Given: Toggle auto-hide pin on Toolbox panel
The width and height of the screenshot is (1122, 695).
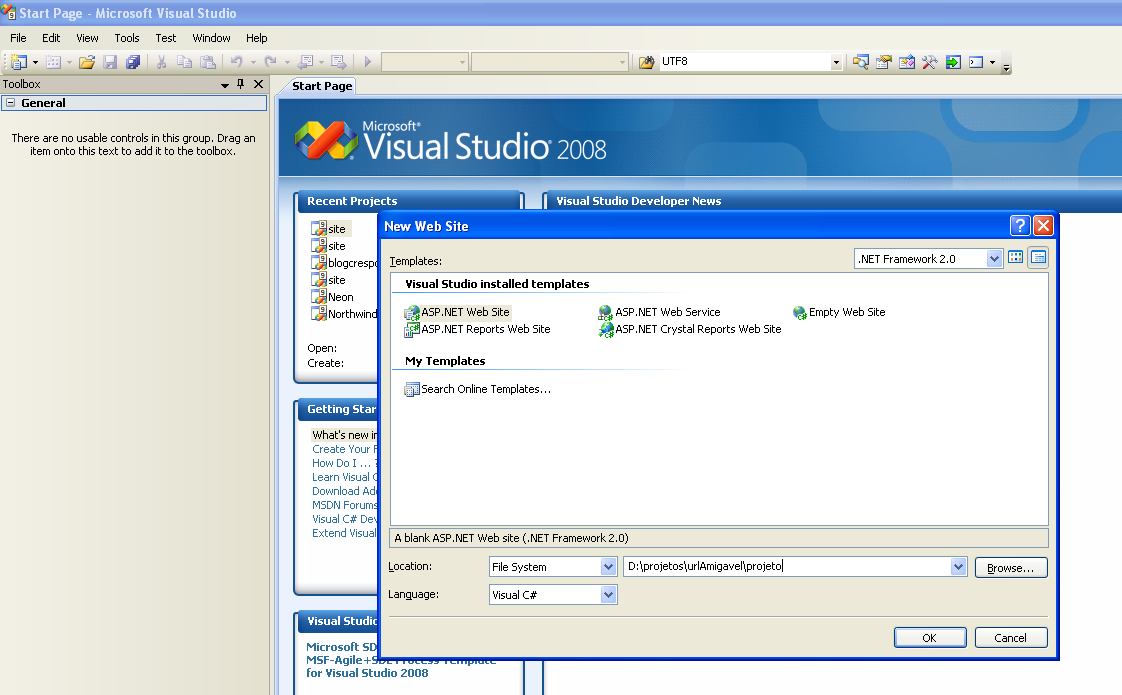Looking at the screenshot, I should click(241, 85).
